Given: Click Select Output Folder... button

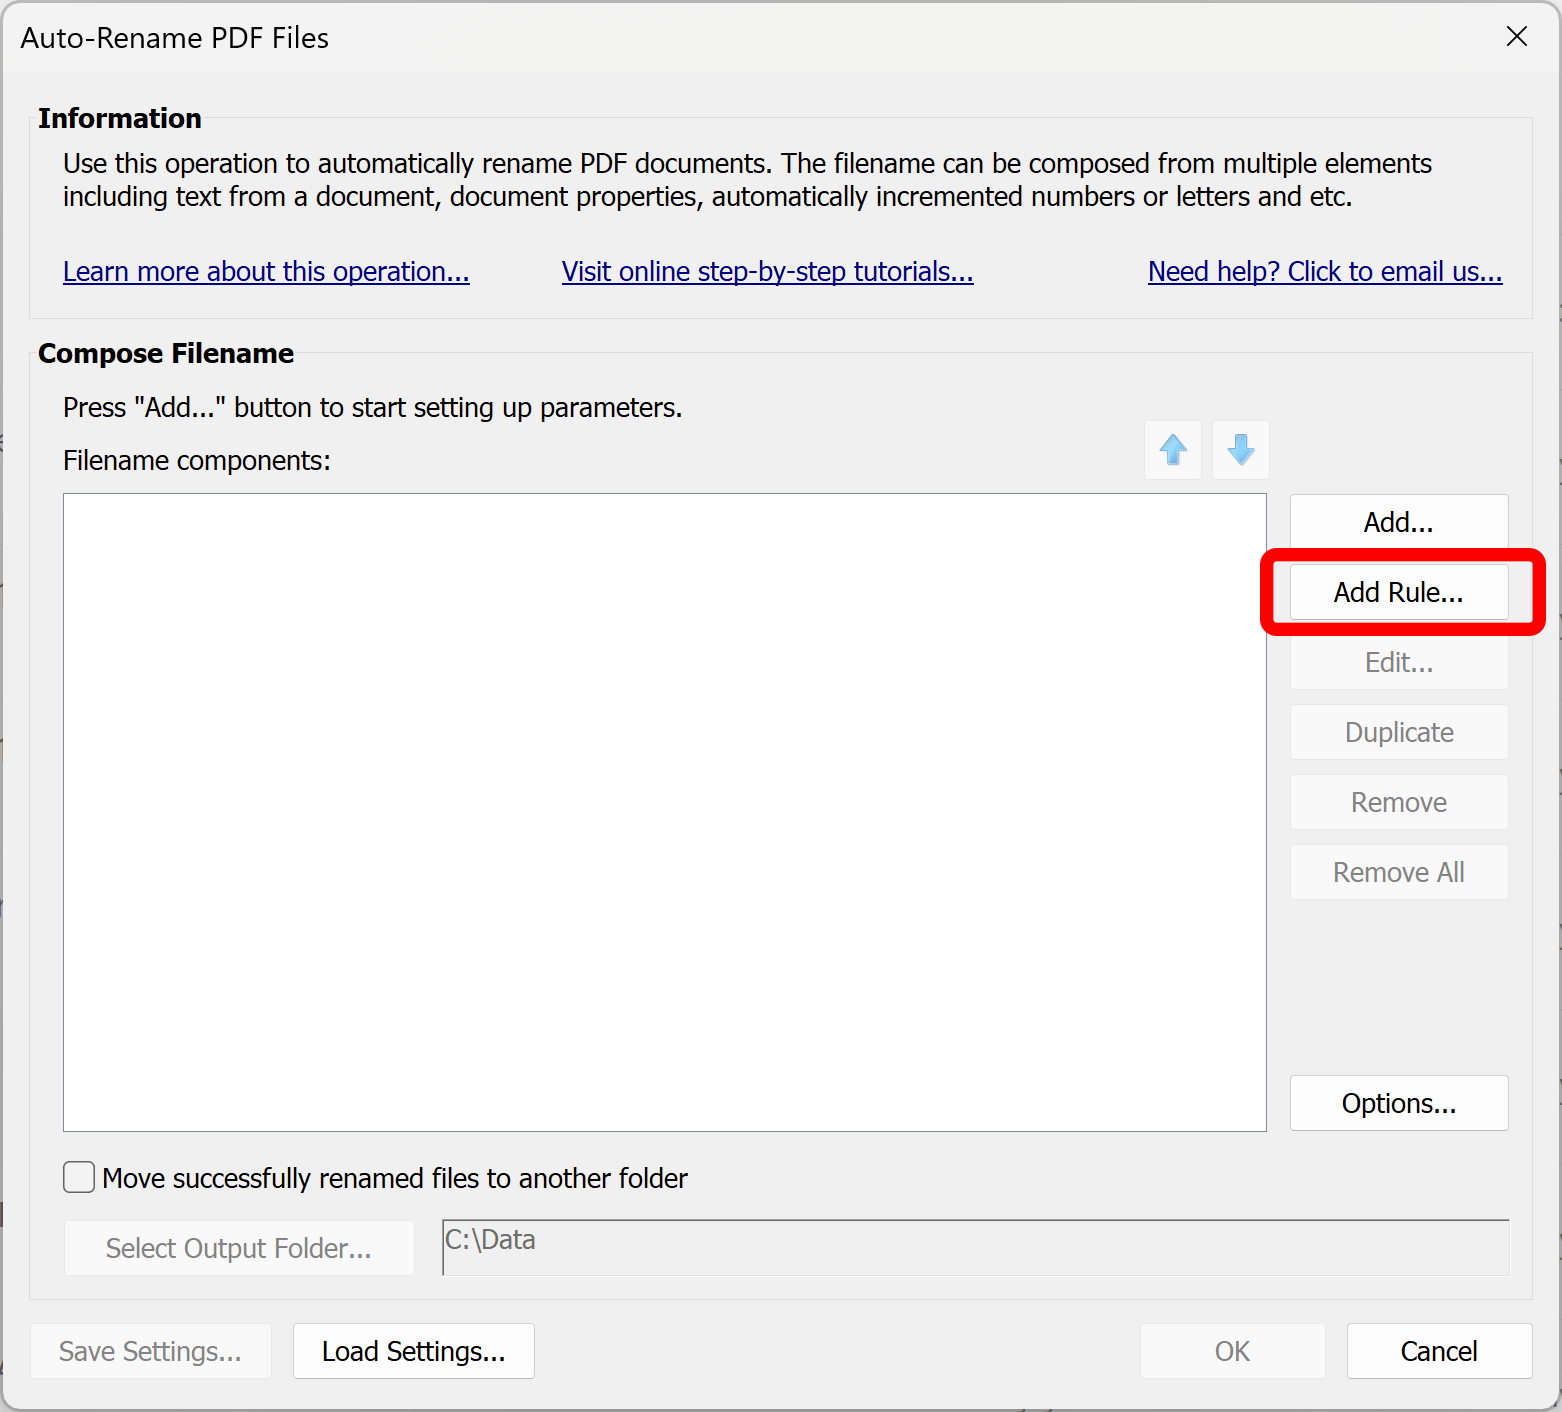Looking at the screenshot, I should pyautogui.click(x=239, y=1248).
